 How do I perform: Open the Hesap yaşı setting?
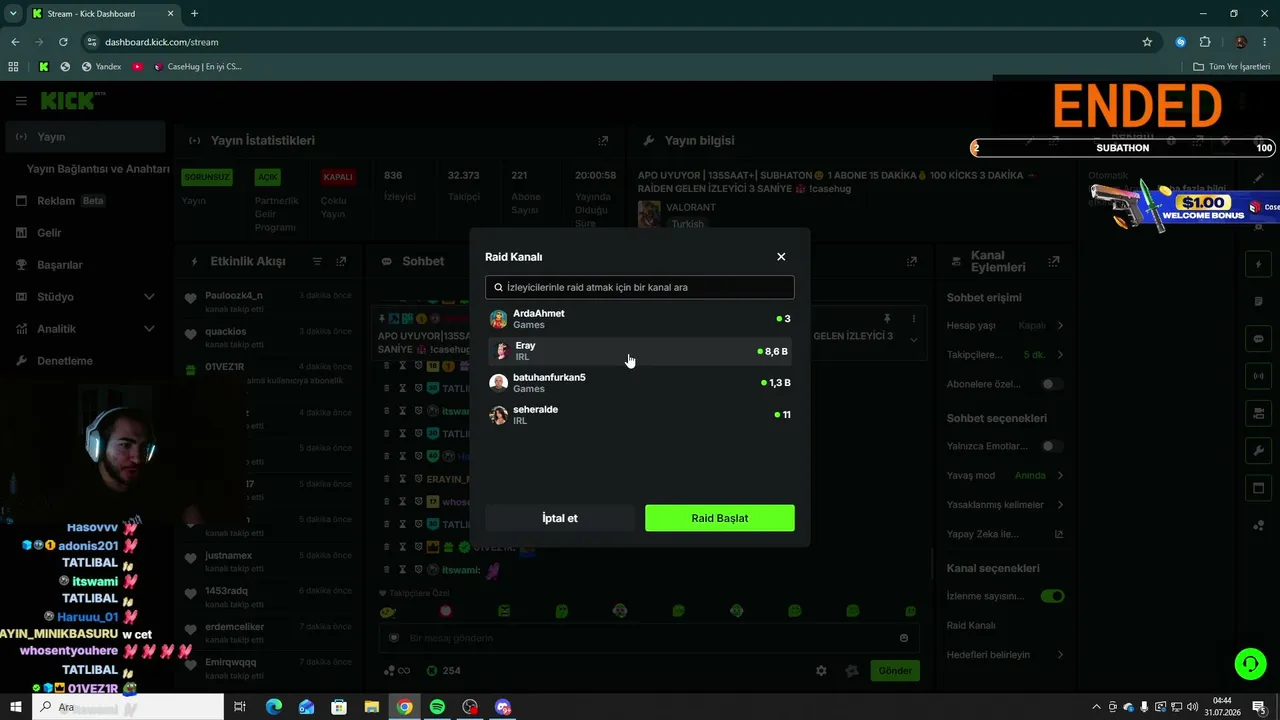tap(1005, 325)
